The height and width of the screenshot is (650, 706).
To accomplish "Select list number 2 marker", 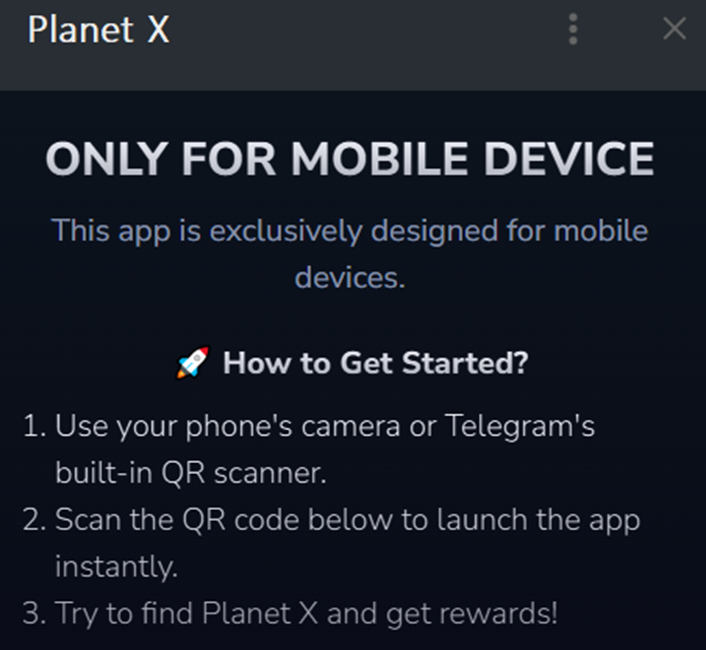I will click(35, 519).
